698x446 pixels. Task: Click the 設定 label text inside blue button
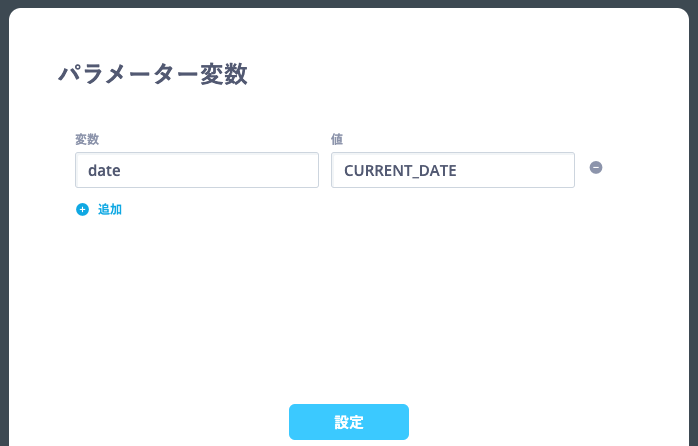click(x=349, y=422)
